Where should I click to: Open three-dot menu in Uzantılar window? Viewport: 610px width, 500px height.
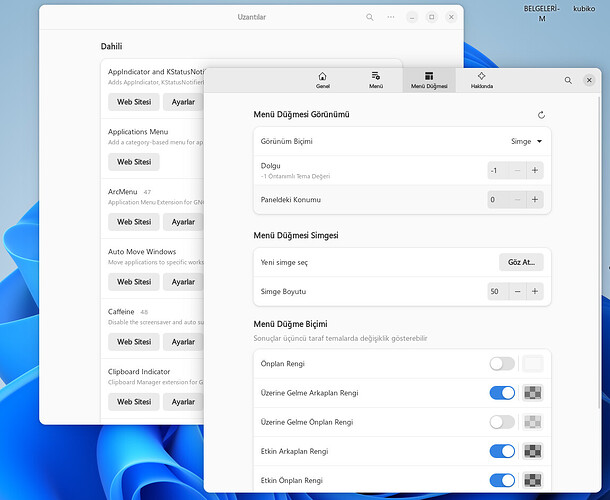tap(391, 17)
